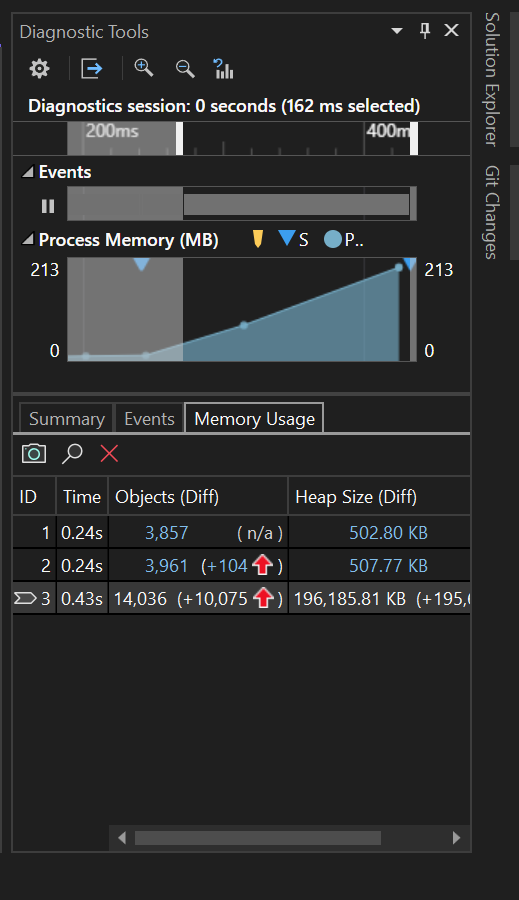Click the 400ms timeline ruler mark
519x900 pixels.
(389, 131)
